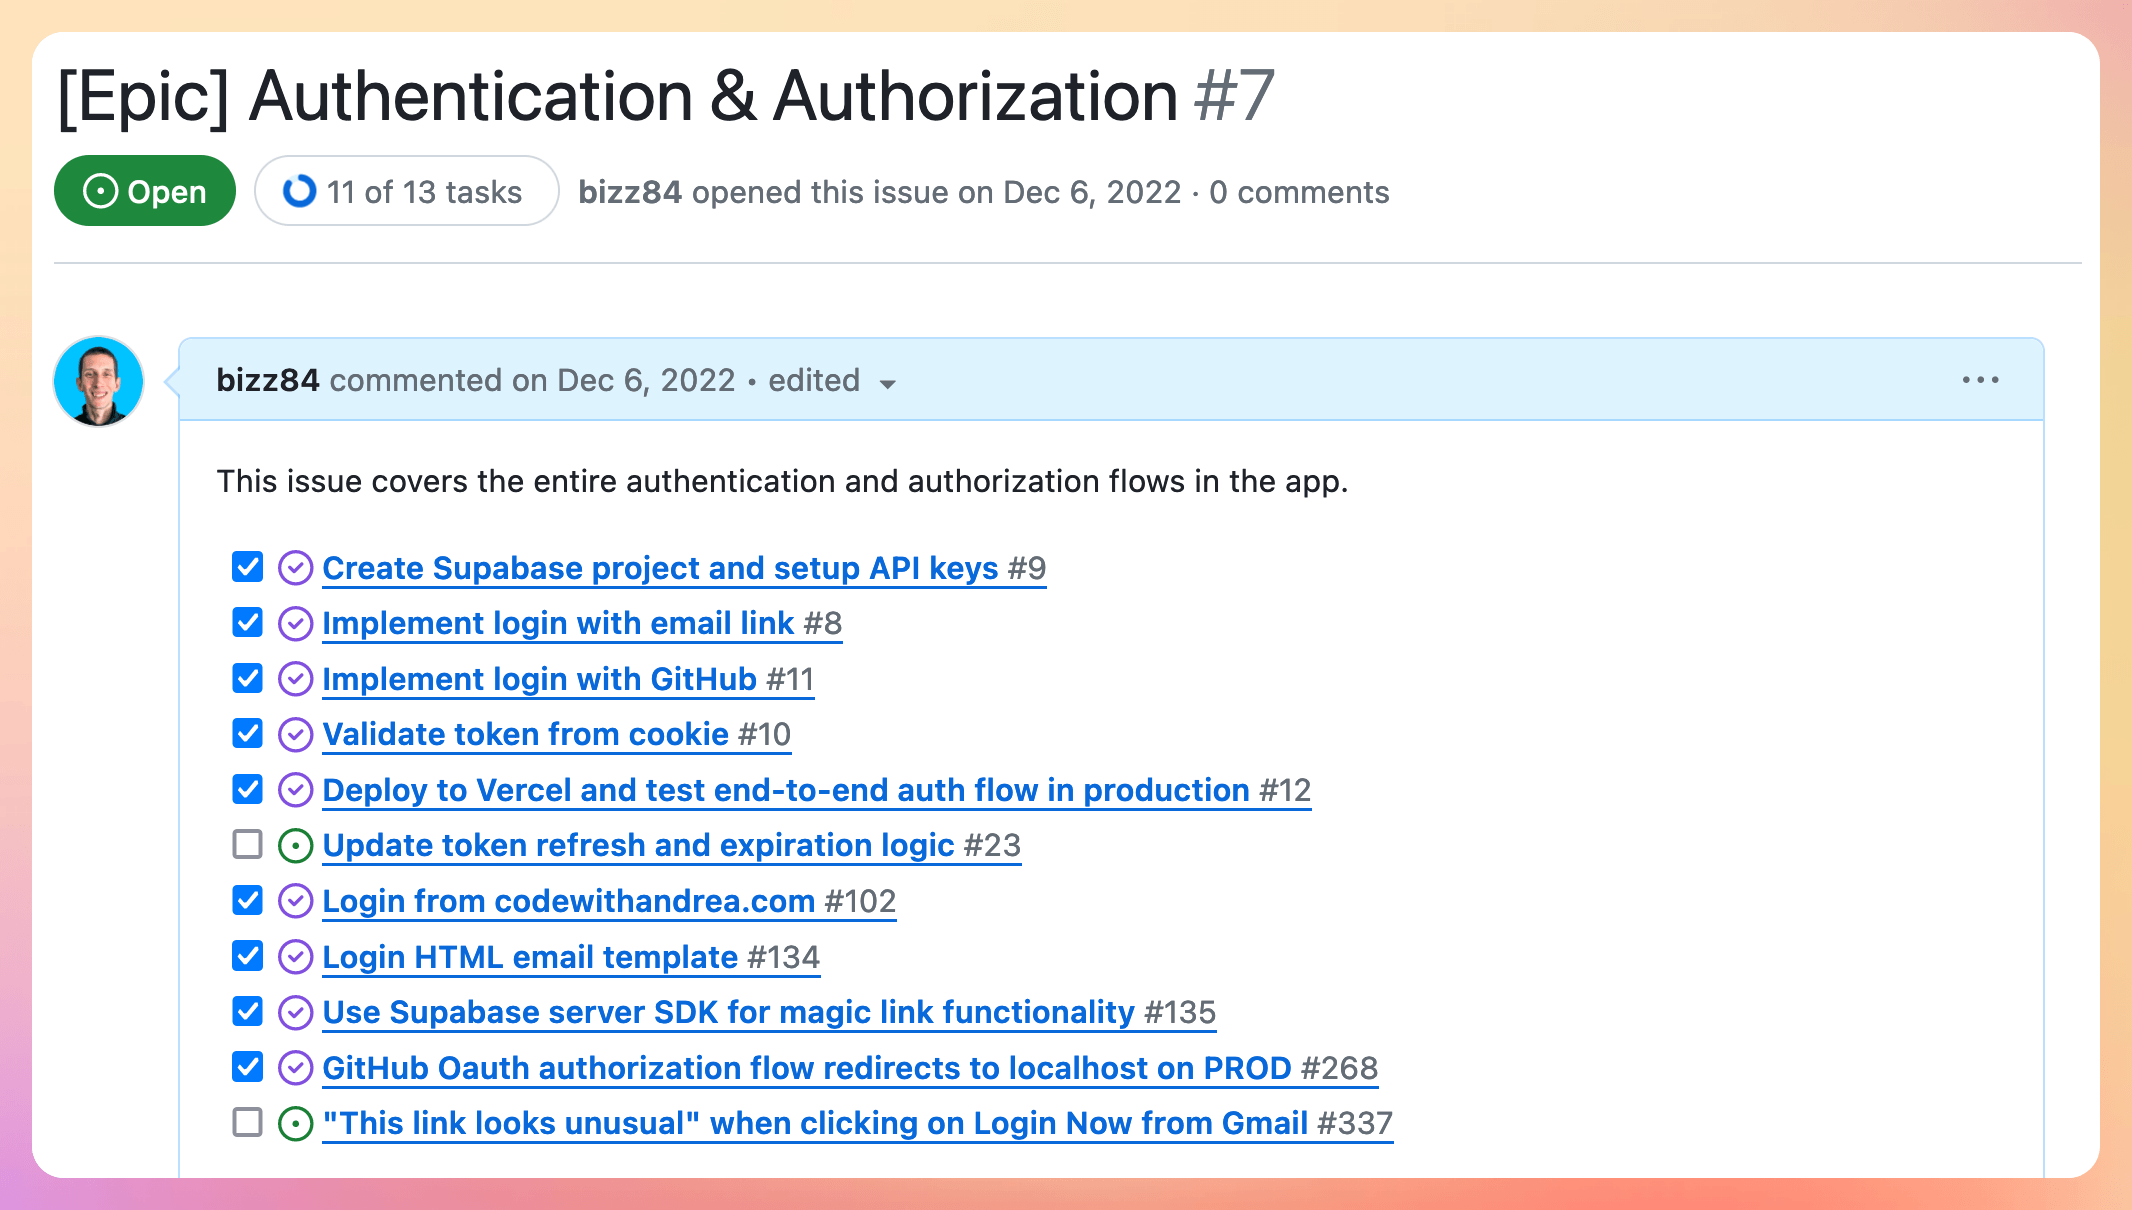The image size is (2132, 1210).
Task: Click the completed-issue icon beside issue #102
Action: click(x=294, y=900)
